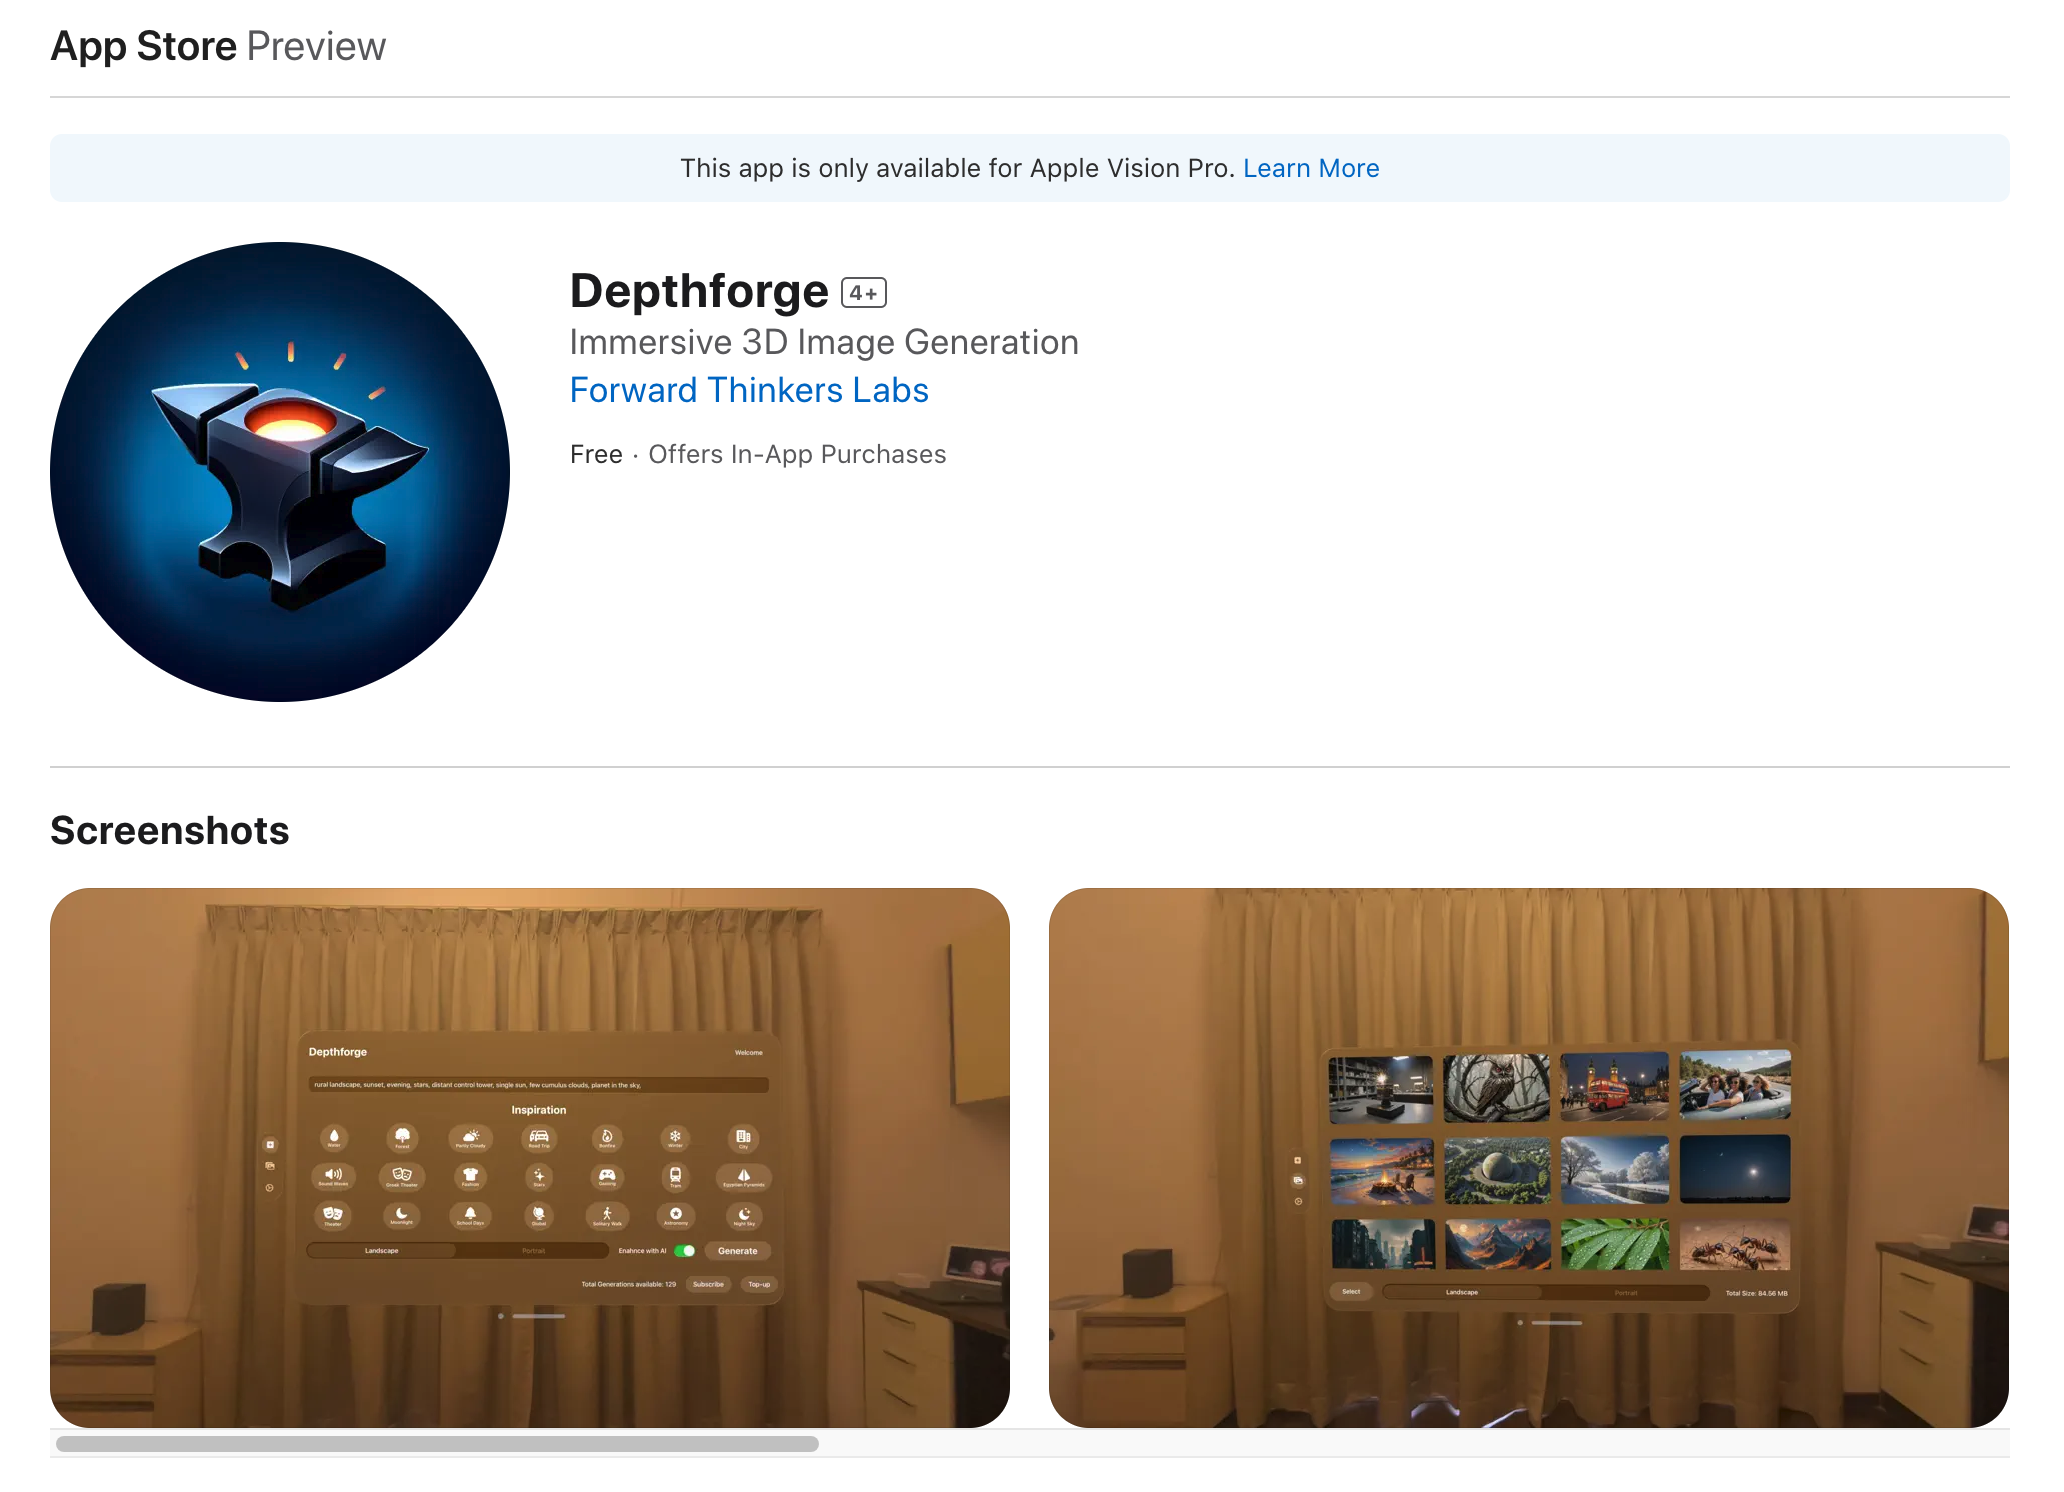The height and width of the screenshot is (1492, 2064).
Task: Tap the Winter snowflake inspiration icon
Action: point(674,1138)
